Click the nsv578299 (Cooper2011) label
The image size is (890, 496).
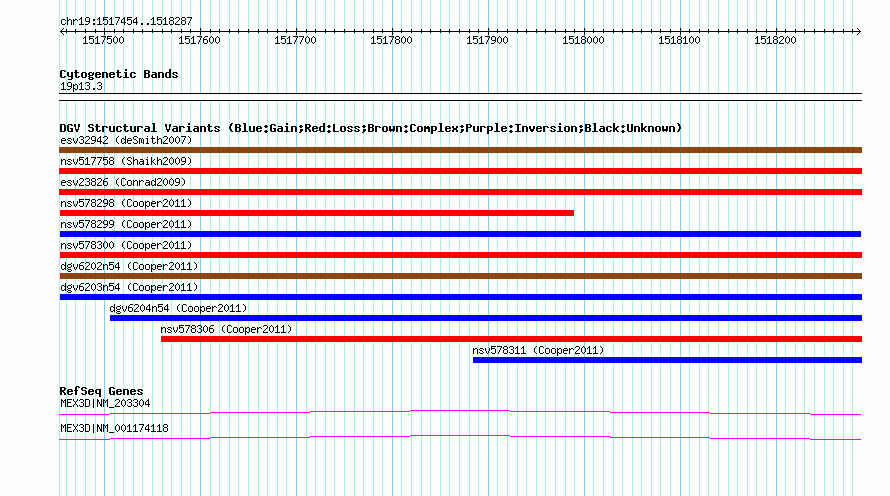[126, 224]
